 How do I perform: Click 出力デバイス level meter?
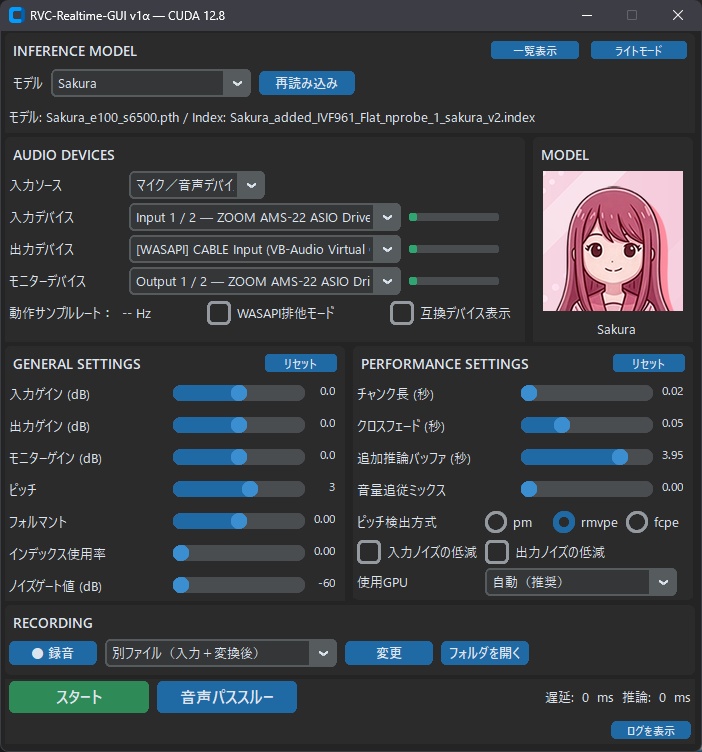tap(454, 249)
